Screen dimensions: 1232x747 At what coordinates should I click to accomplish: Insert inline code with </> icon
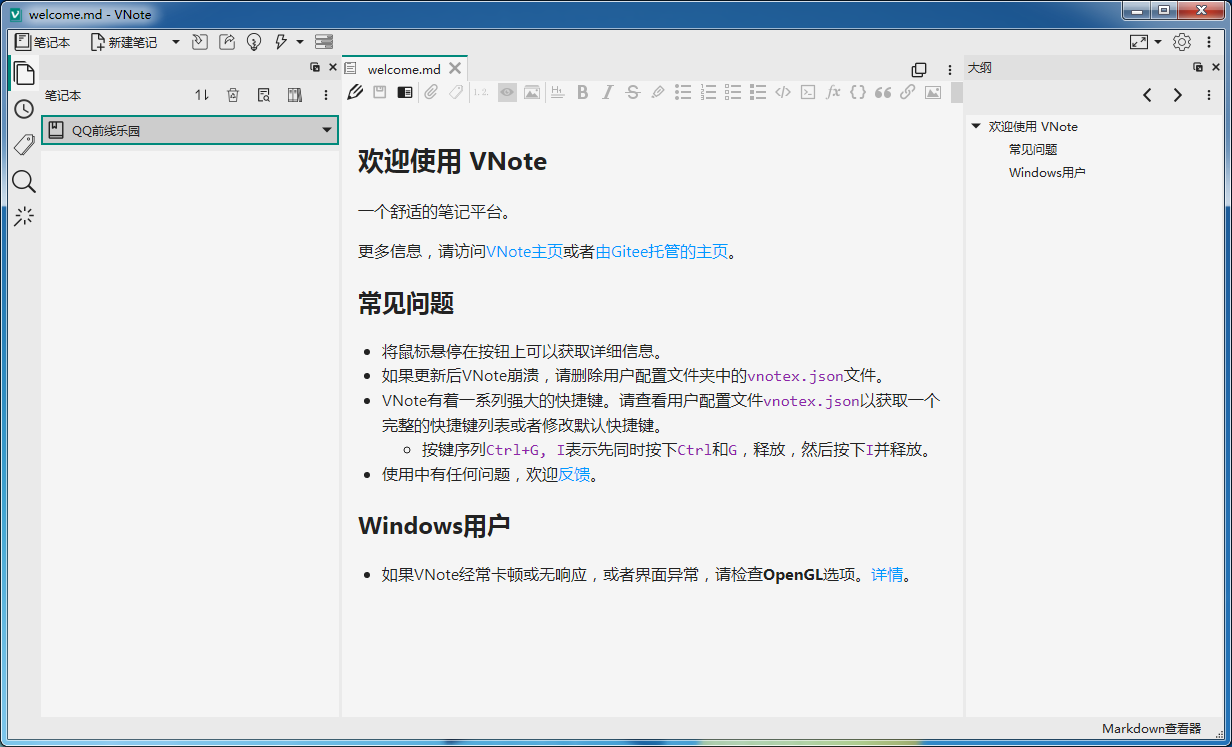[783, 92]
